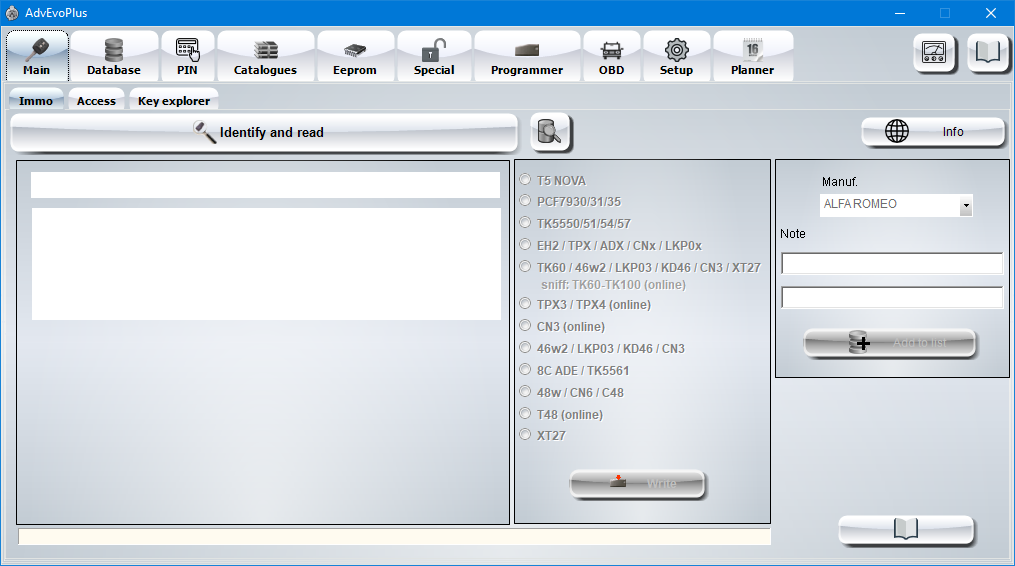Select the CN3 (online) radio option

(x=525, y=326)
